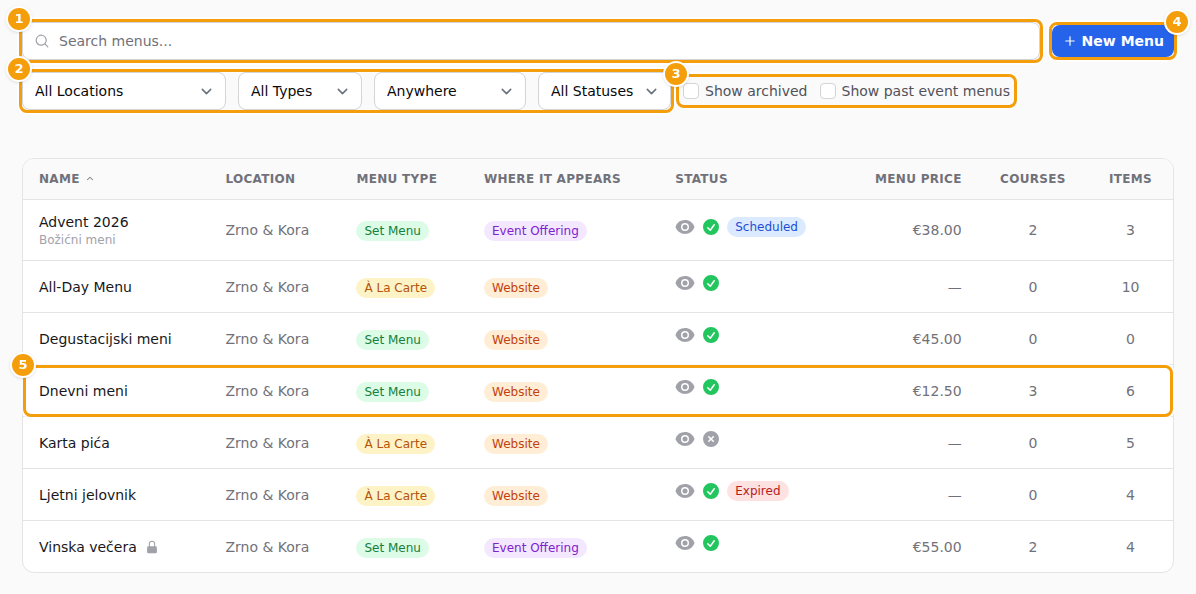Open the Vinska večera entry
This screenshot has height=594, width=1196.
click(x=88, y=547)
